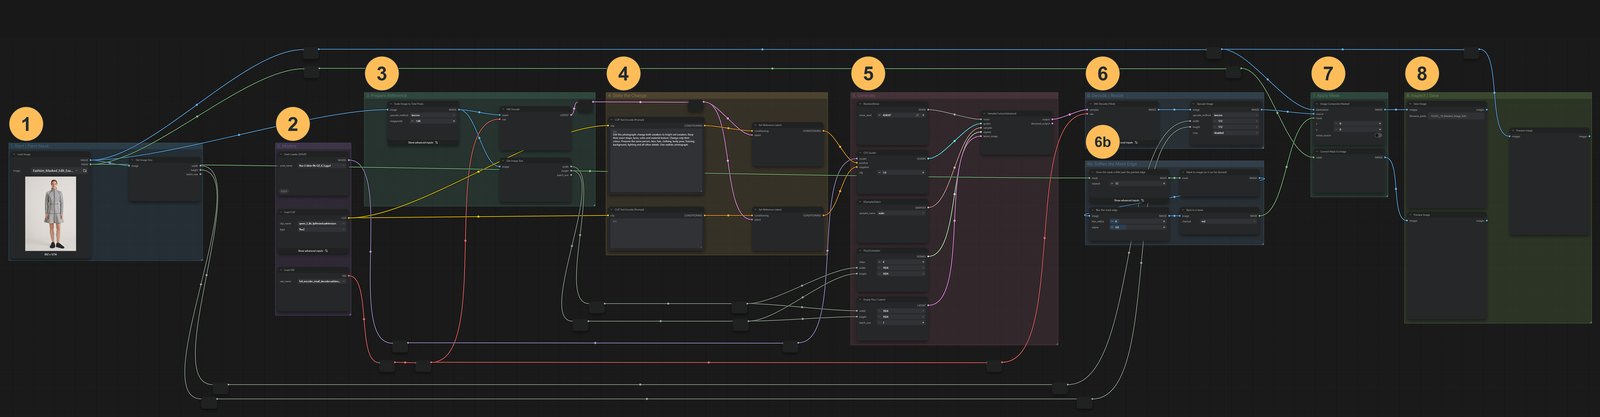The width and height of the screenshot is (1600, 417).
Task: Open sampler_name dropdown showing euler
Action: [902, 213]
